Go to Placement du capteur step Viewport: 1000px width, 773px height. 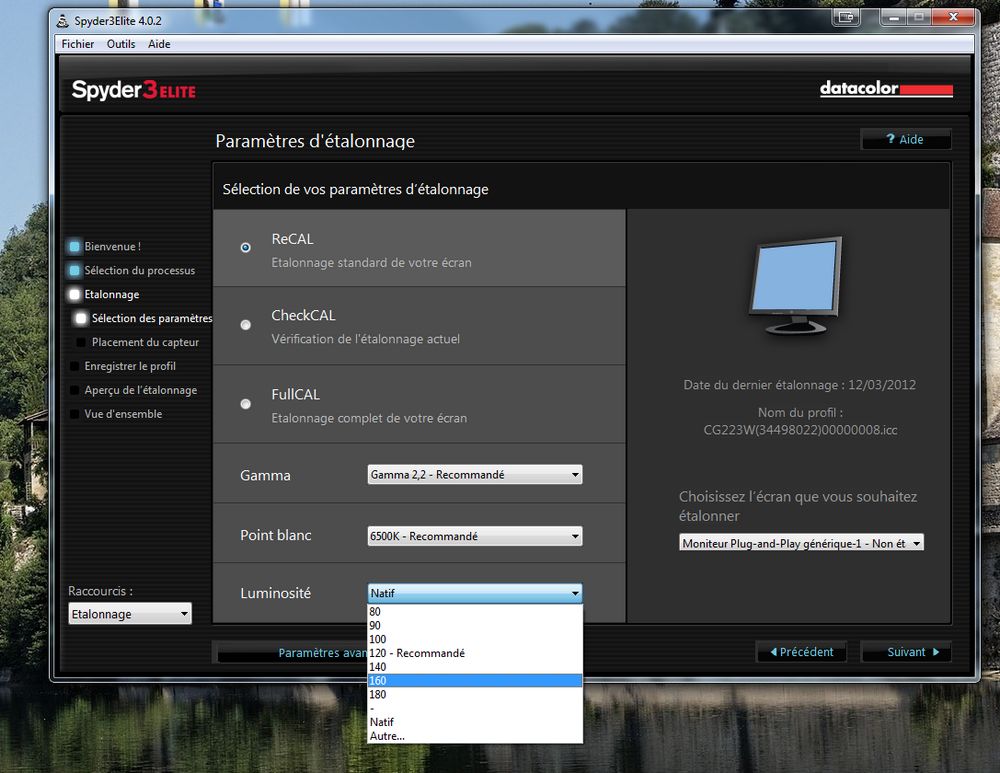point(145,342)
